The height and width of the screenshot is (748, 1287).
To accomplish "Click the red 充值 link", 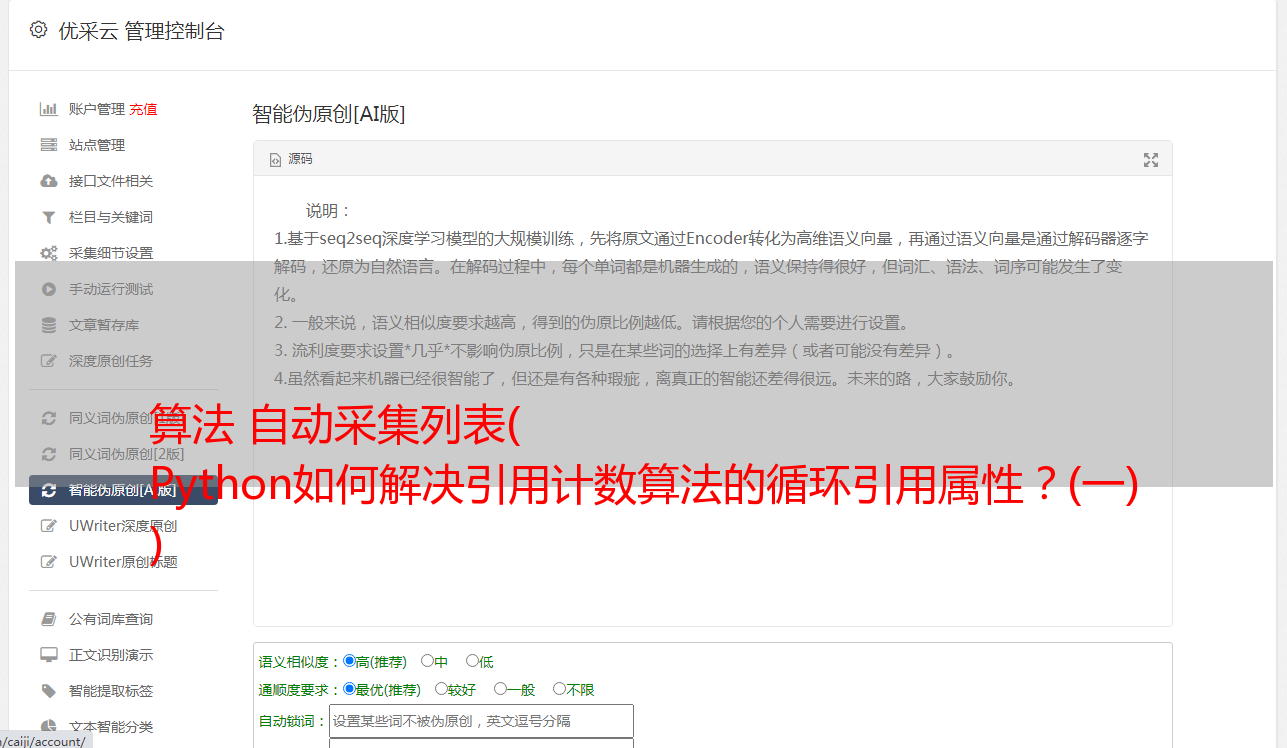I will click(143, 109).
